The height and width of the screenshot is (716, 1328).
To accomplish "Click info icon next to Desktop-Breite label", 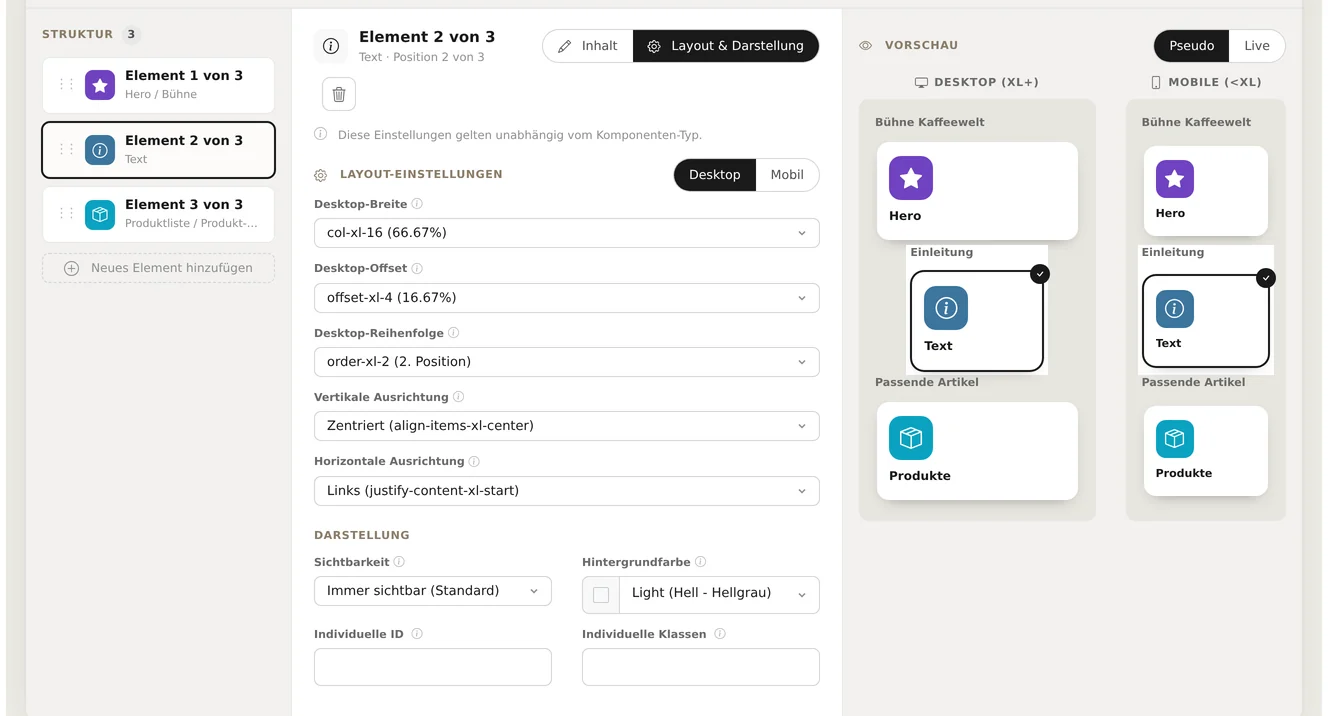I will click(417, 204).
